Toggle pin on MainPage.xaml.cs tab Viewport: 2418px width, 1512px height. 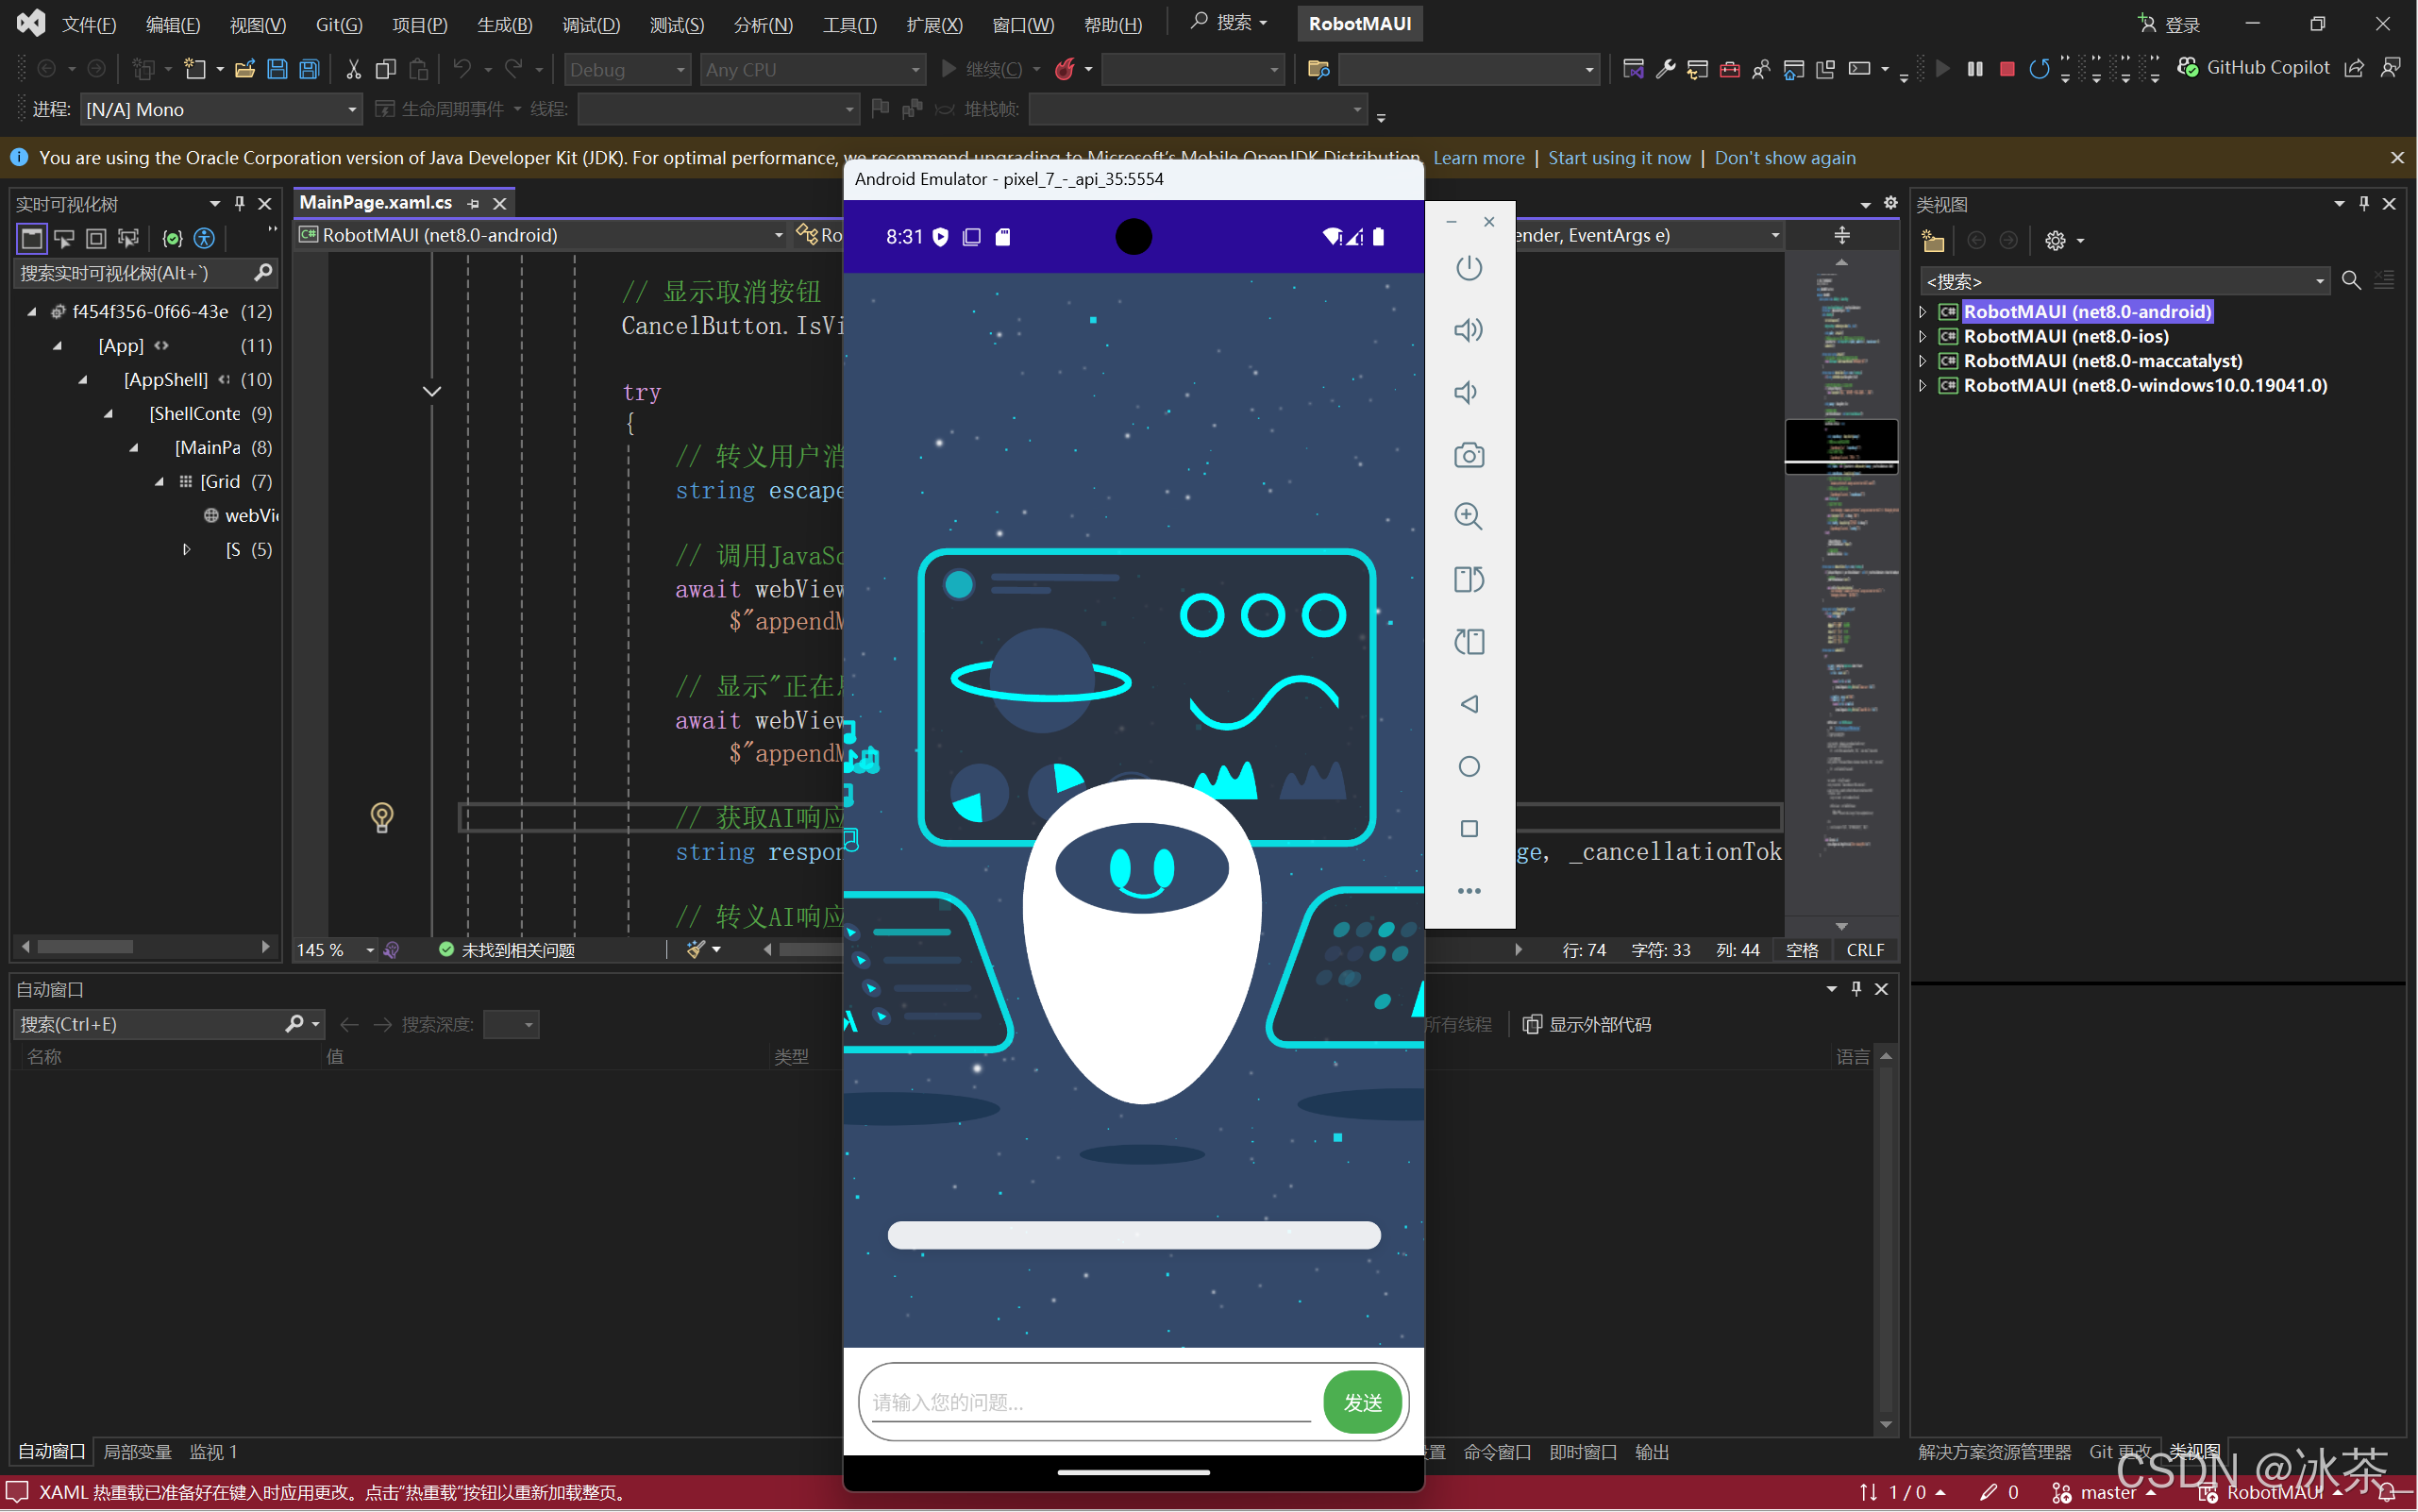tap(473, 203)
